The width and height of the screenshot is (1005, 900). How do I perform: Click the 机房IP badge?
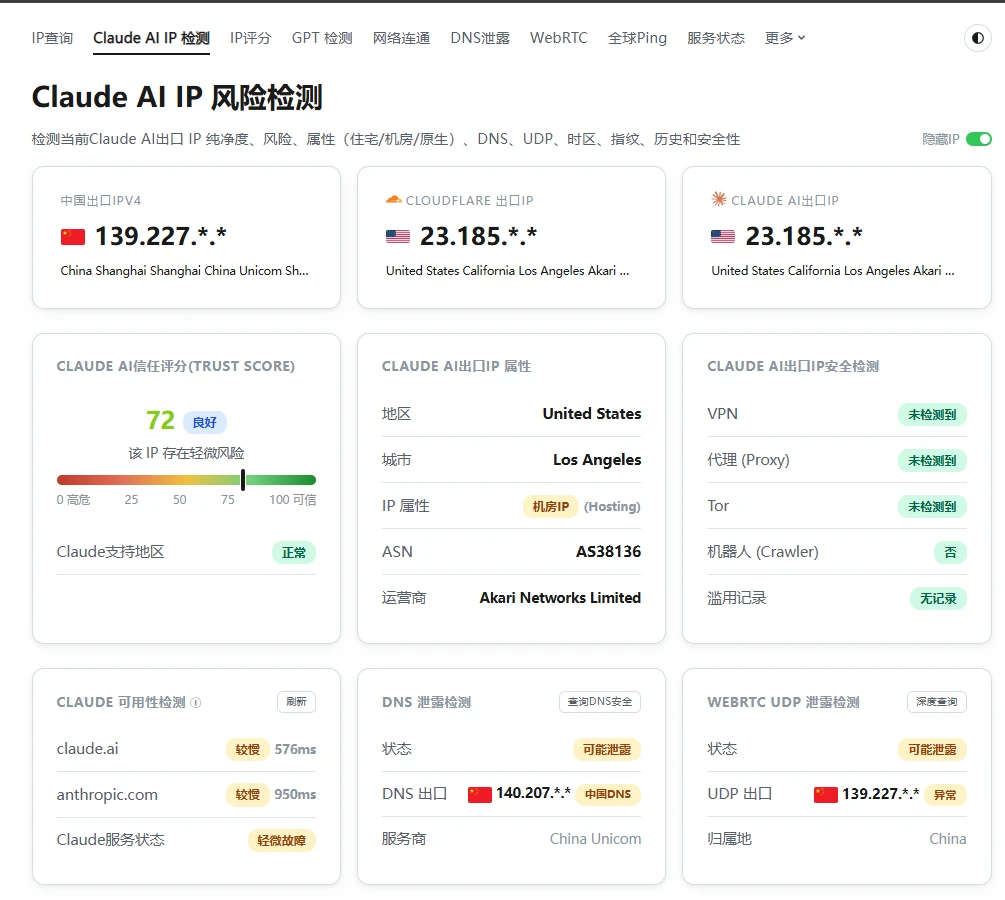[x=551, y=506]
